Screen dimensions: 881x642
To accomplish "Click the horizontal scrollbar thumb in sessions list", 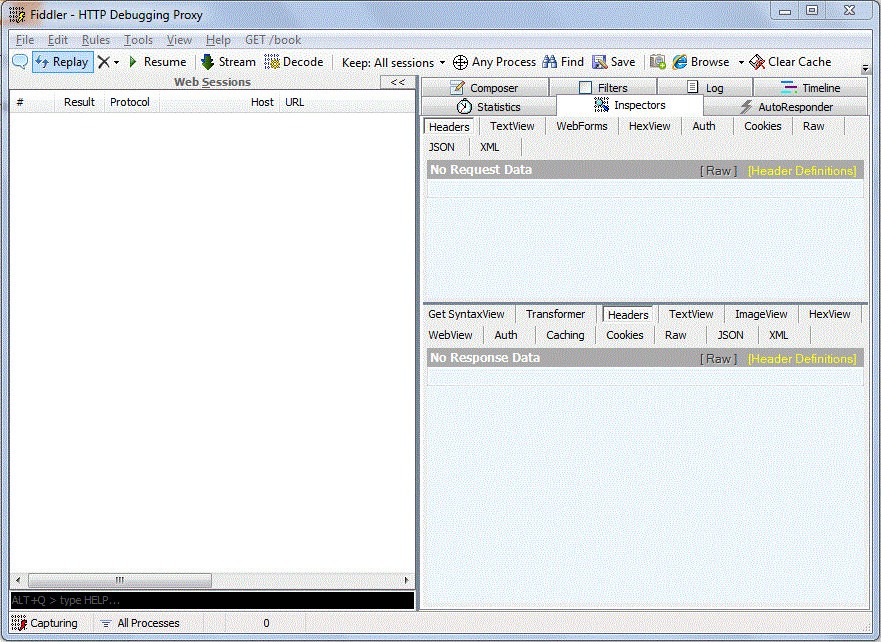I will pyautogui.click(x=120, y=580).
